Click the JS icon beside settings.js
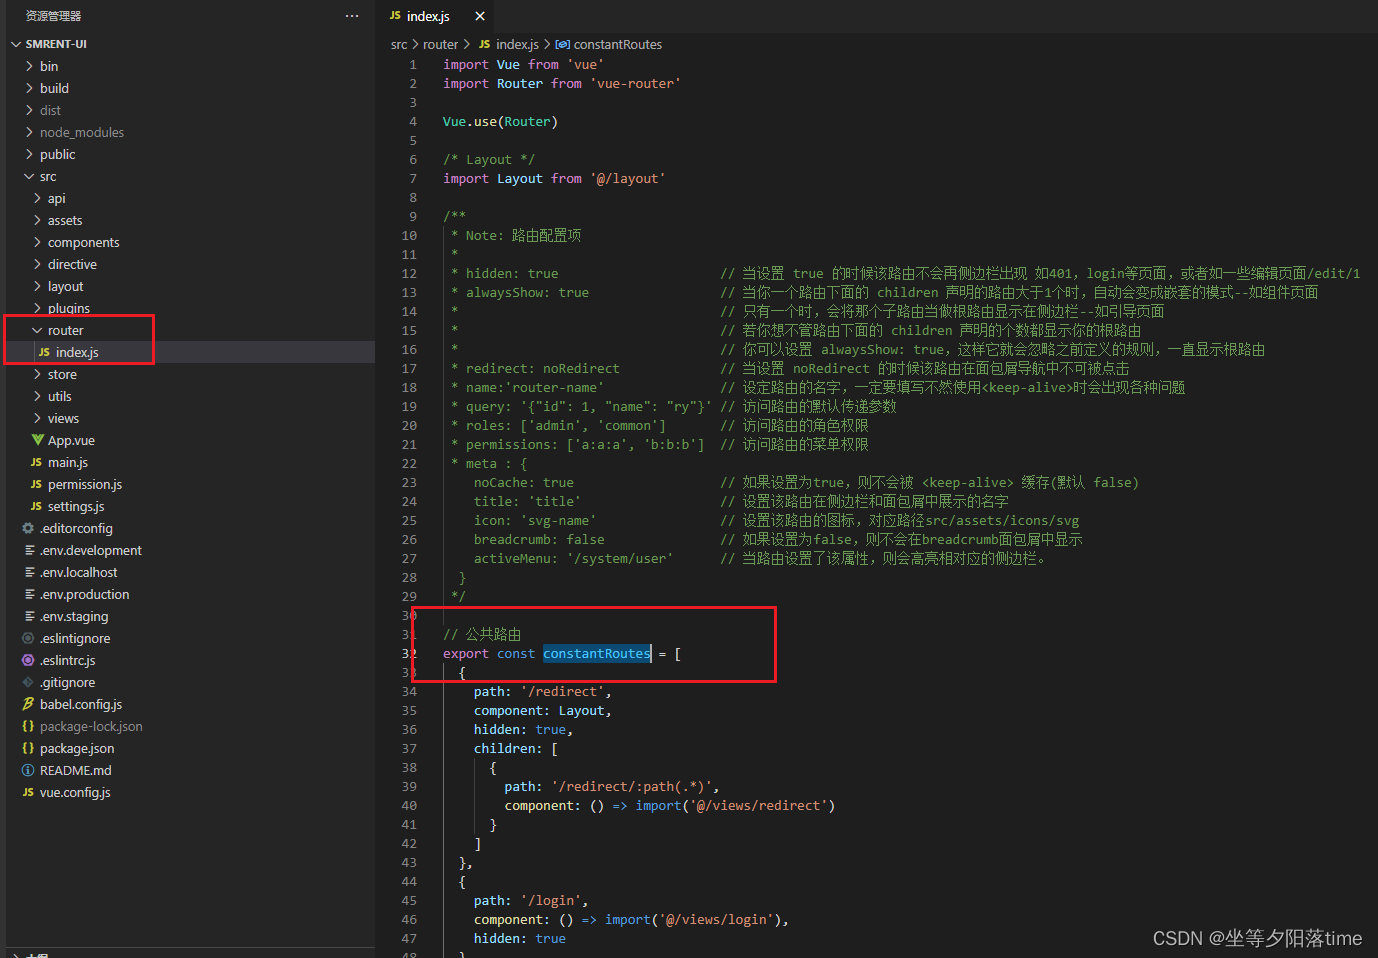1378x958 pixels. click(x=37, y=506)
